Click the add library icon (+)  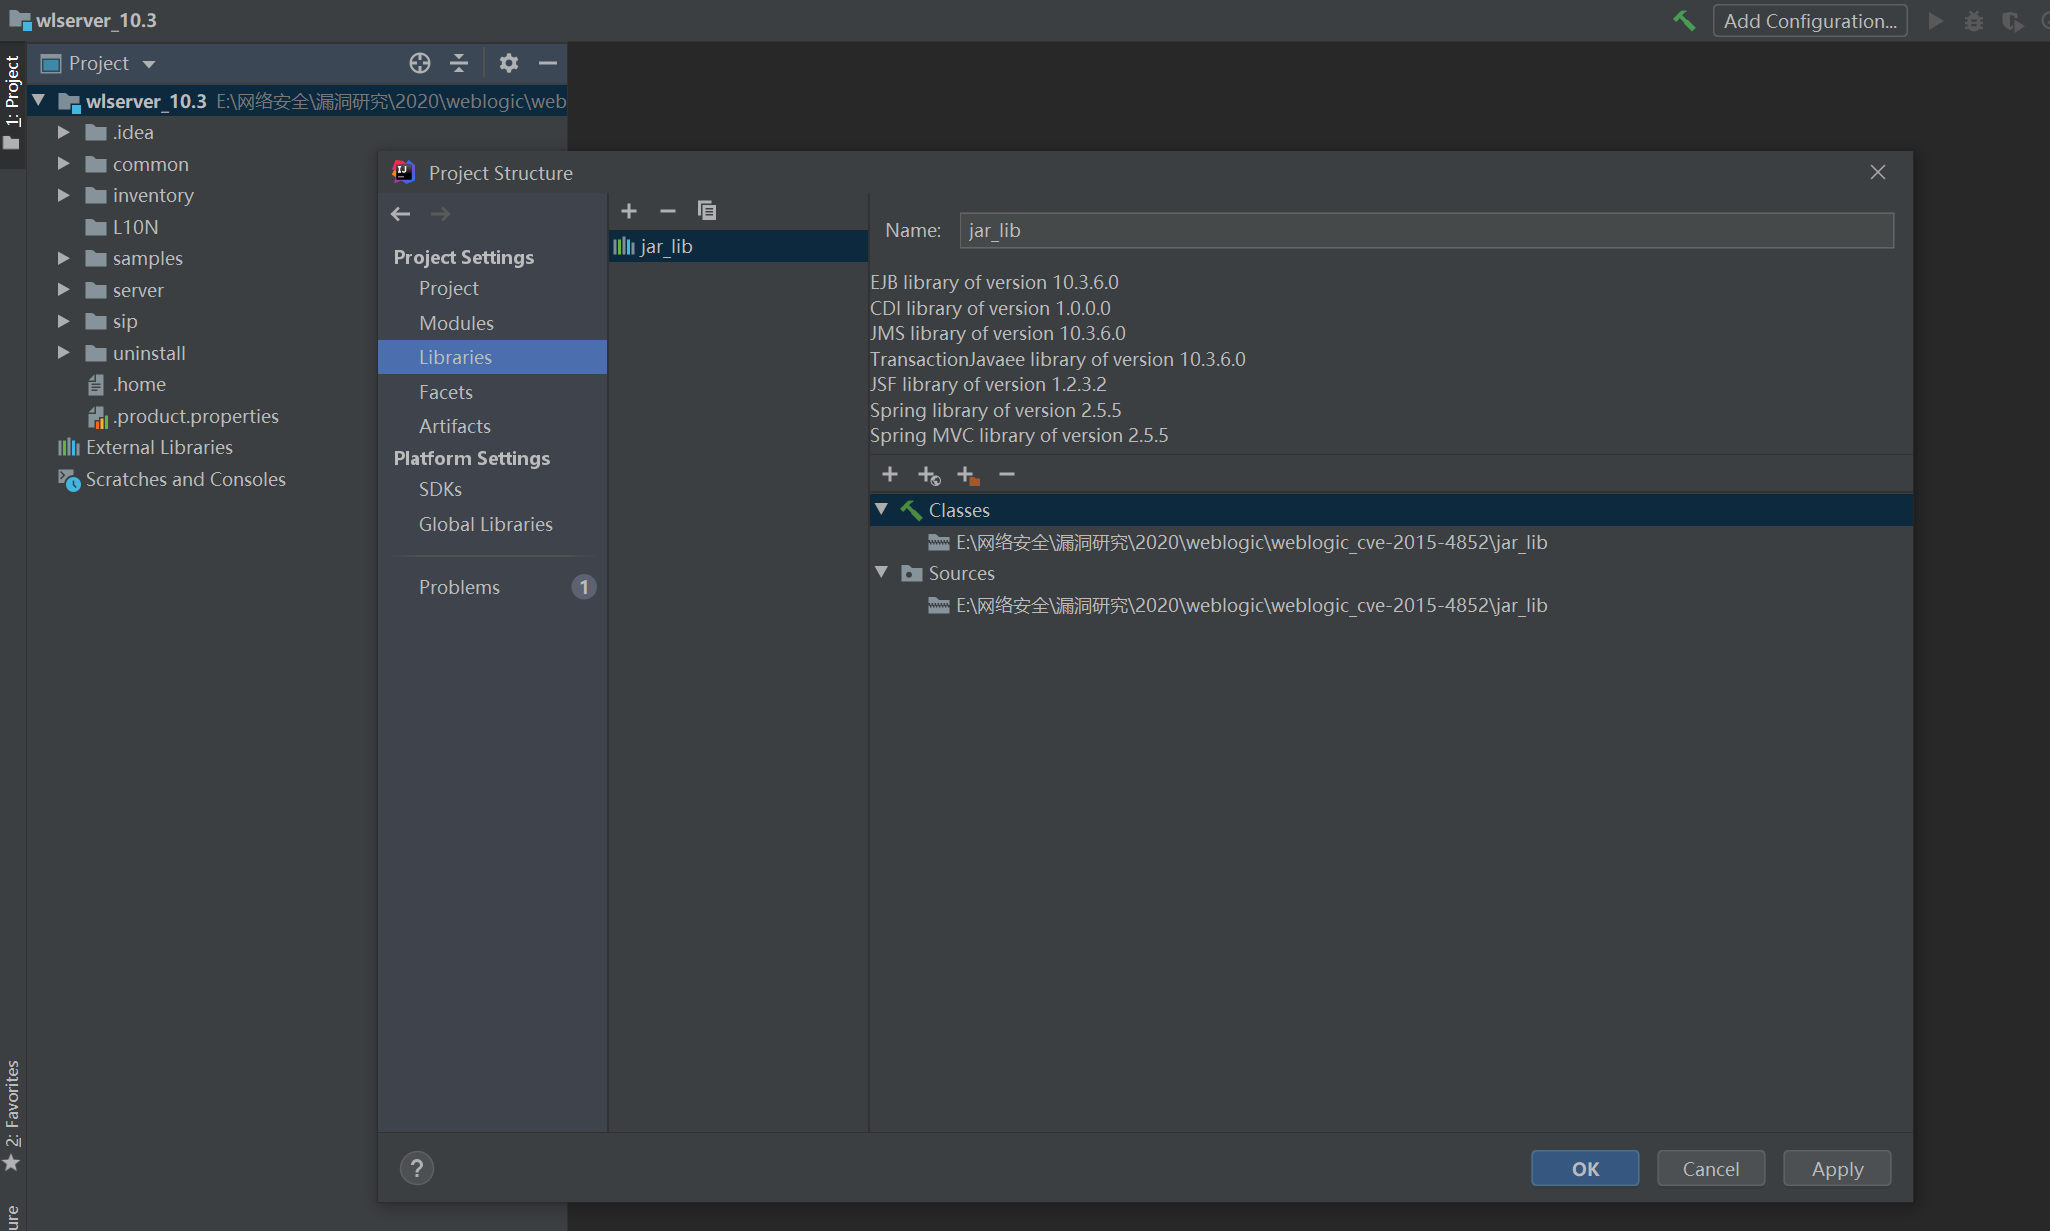[x=628, y=209]
